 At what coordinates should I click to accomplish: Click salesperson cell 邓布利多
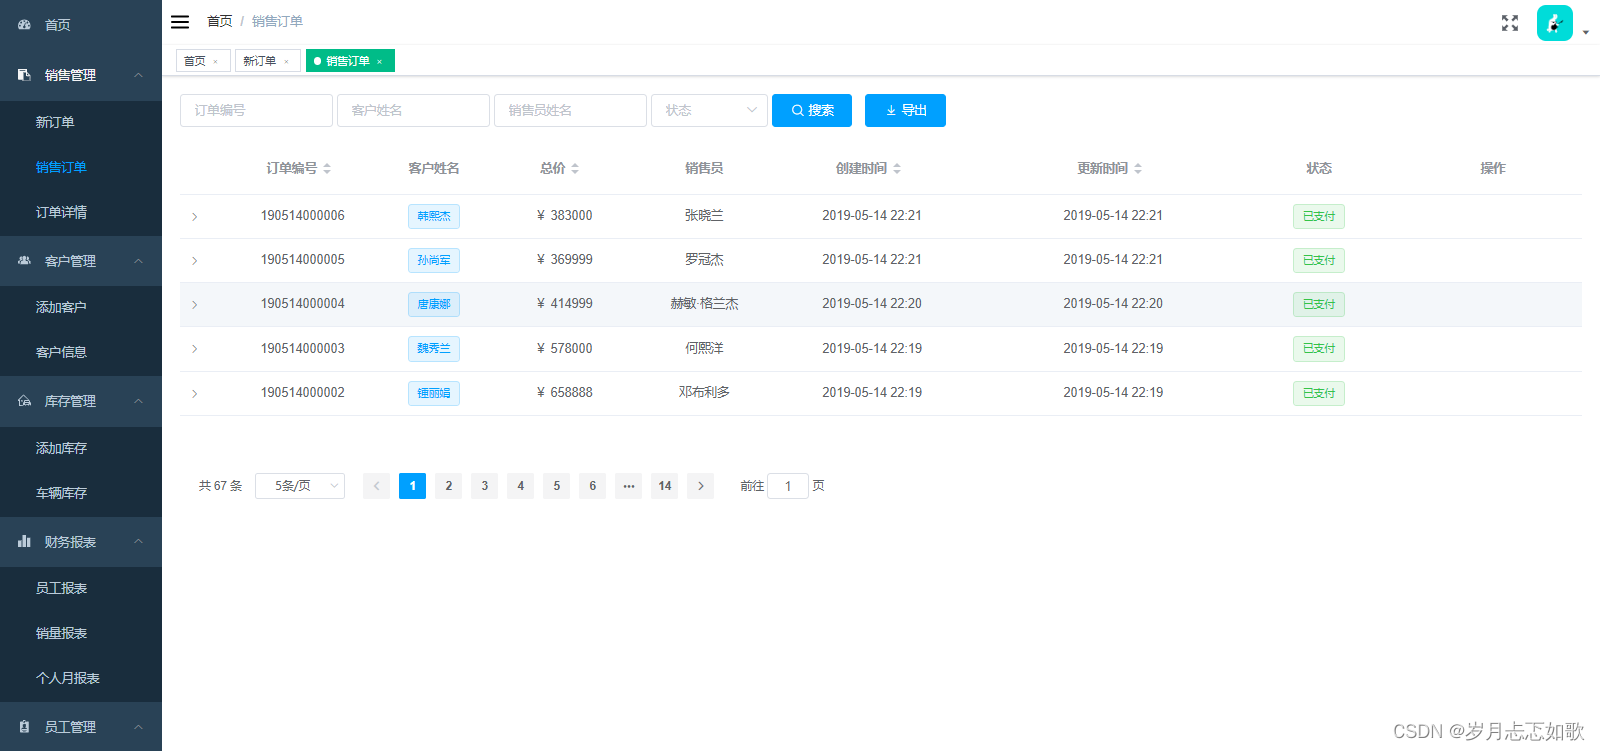704,393
